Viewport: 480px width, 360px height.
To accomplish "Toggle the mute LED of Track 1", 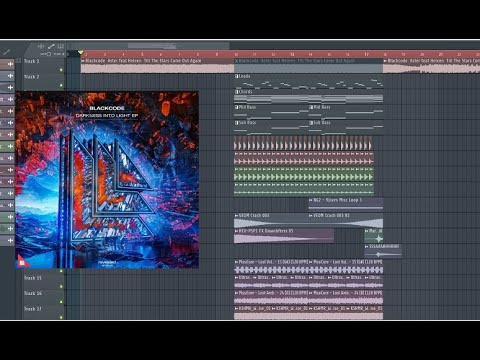I will click(61, 70).
